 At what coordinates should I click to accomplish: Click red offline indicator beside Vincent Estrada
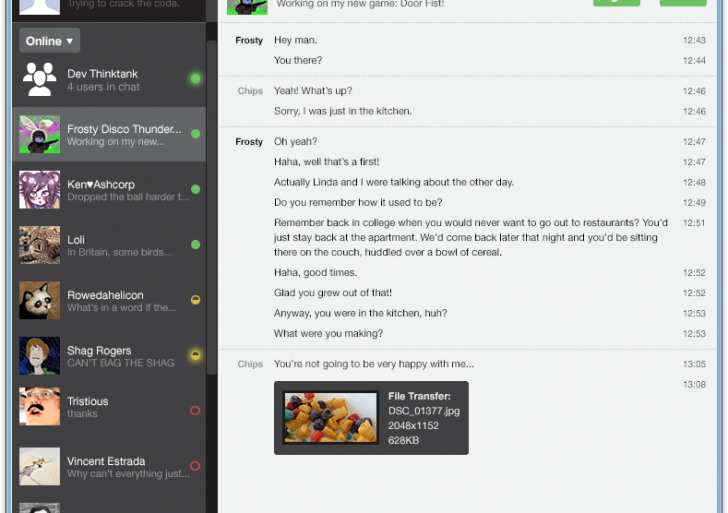coord(195,466)
